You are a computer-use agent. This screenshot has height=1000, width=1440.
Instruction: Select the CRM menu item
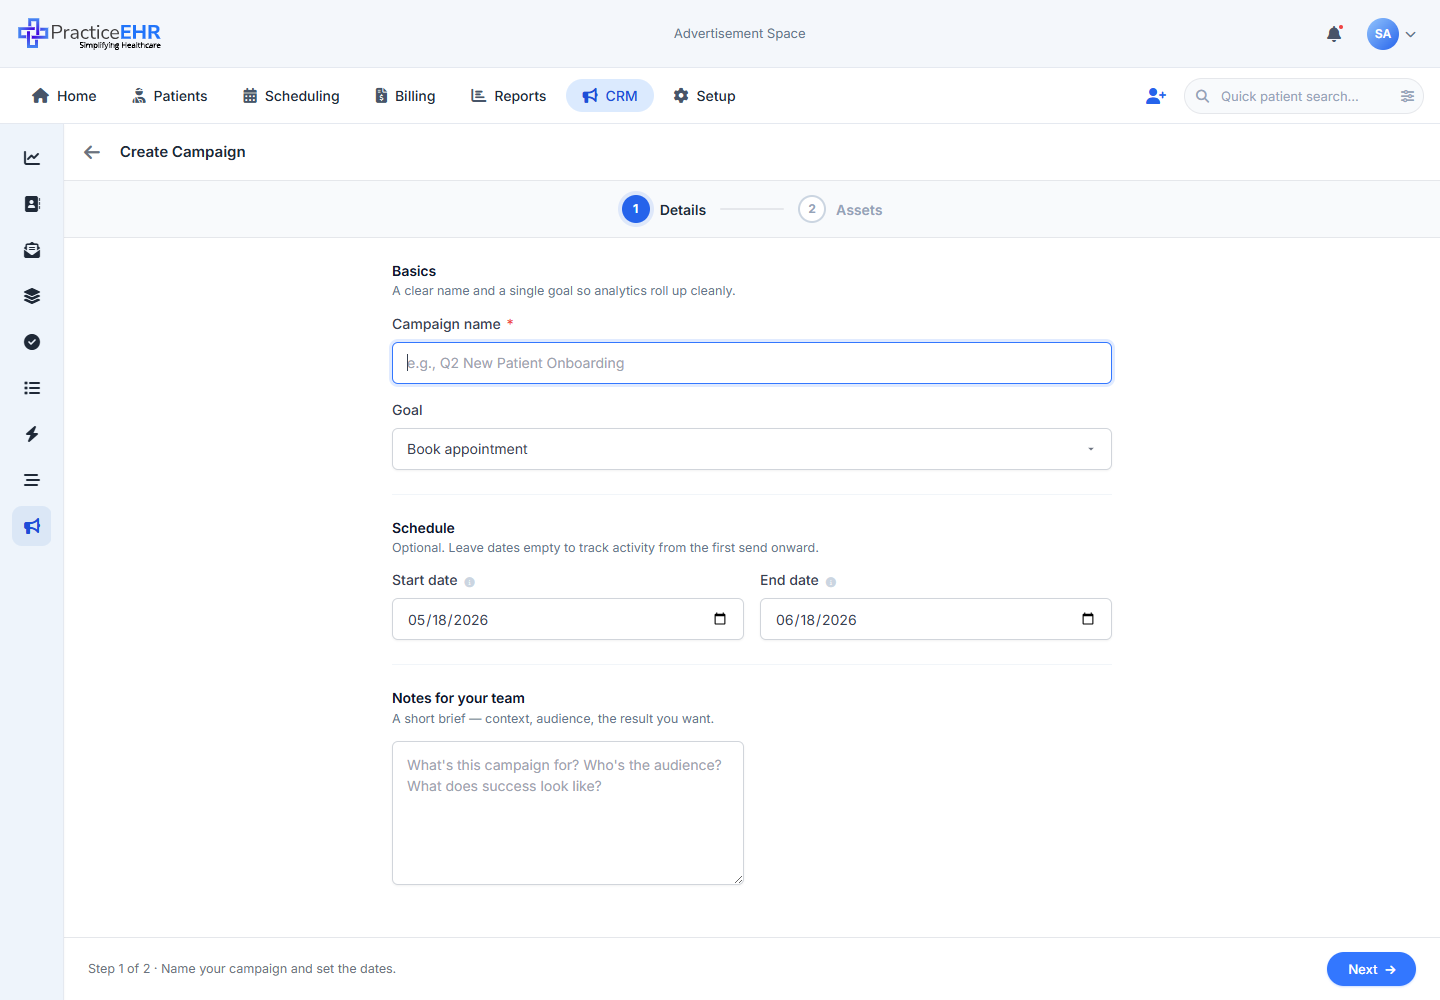pyautogui.click(x=610, y=96)
